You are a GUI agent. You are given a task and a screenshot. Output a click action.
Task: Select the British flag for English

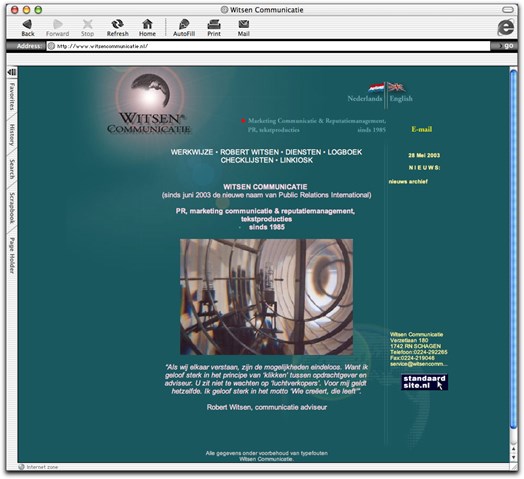396,87
